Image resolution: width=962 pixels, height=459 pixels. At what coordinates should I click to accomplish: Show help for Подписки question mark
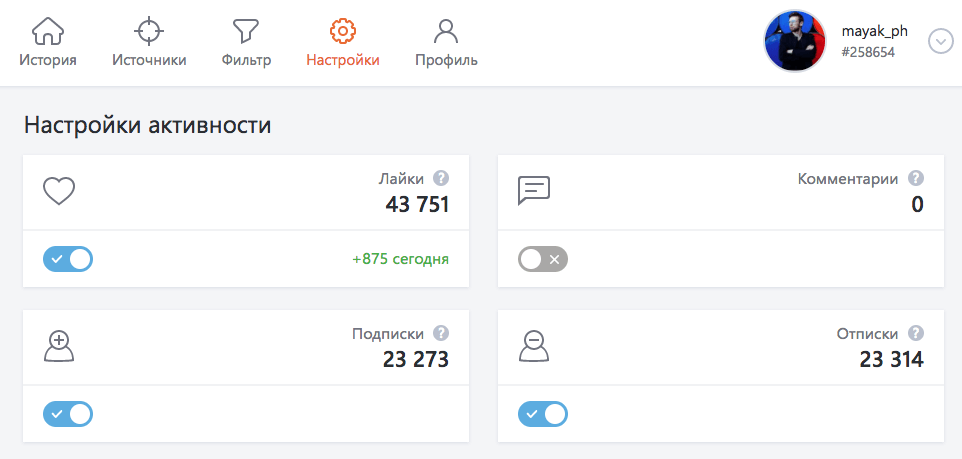click(x=441, y=334)
